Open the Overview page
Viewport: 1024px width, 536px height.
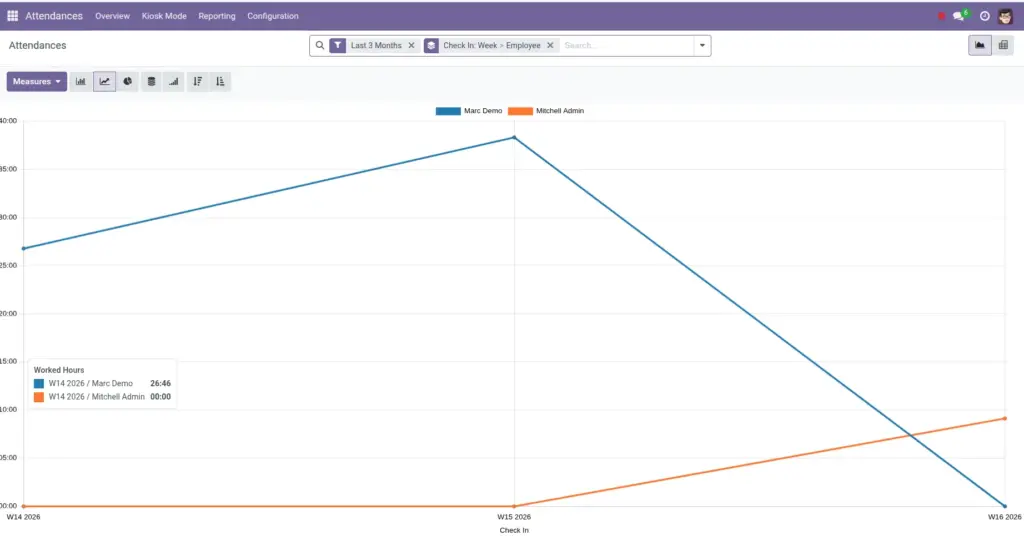pyautogui.click(x=112, y=16)
